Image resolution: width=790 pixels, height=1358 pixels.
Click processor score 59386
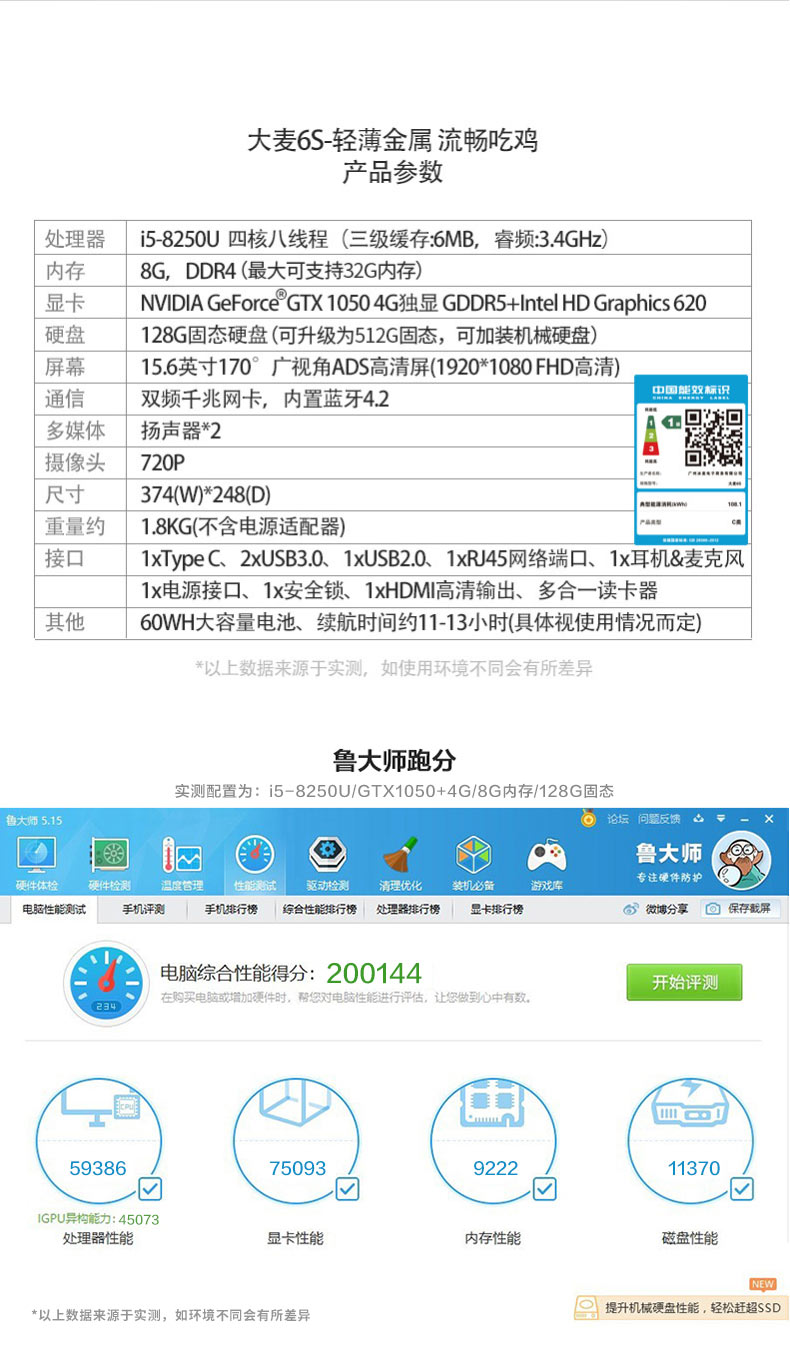98,1168
